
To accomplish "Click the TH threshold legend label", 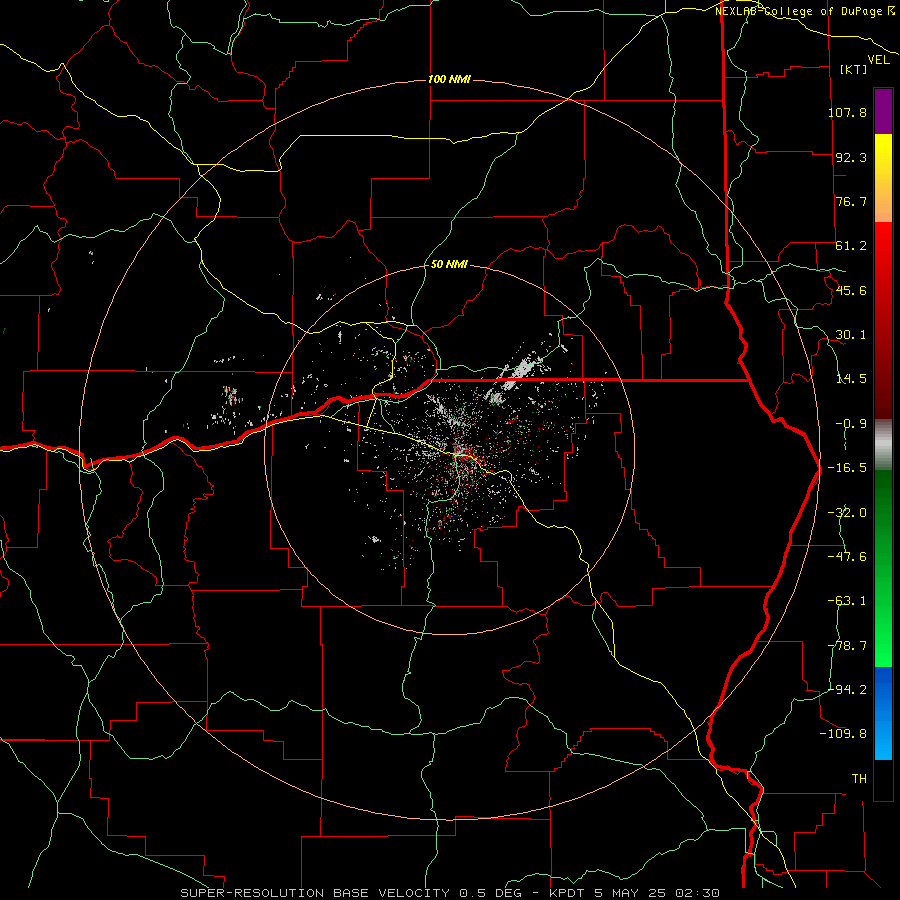I will click(859, 778).
